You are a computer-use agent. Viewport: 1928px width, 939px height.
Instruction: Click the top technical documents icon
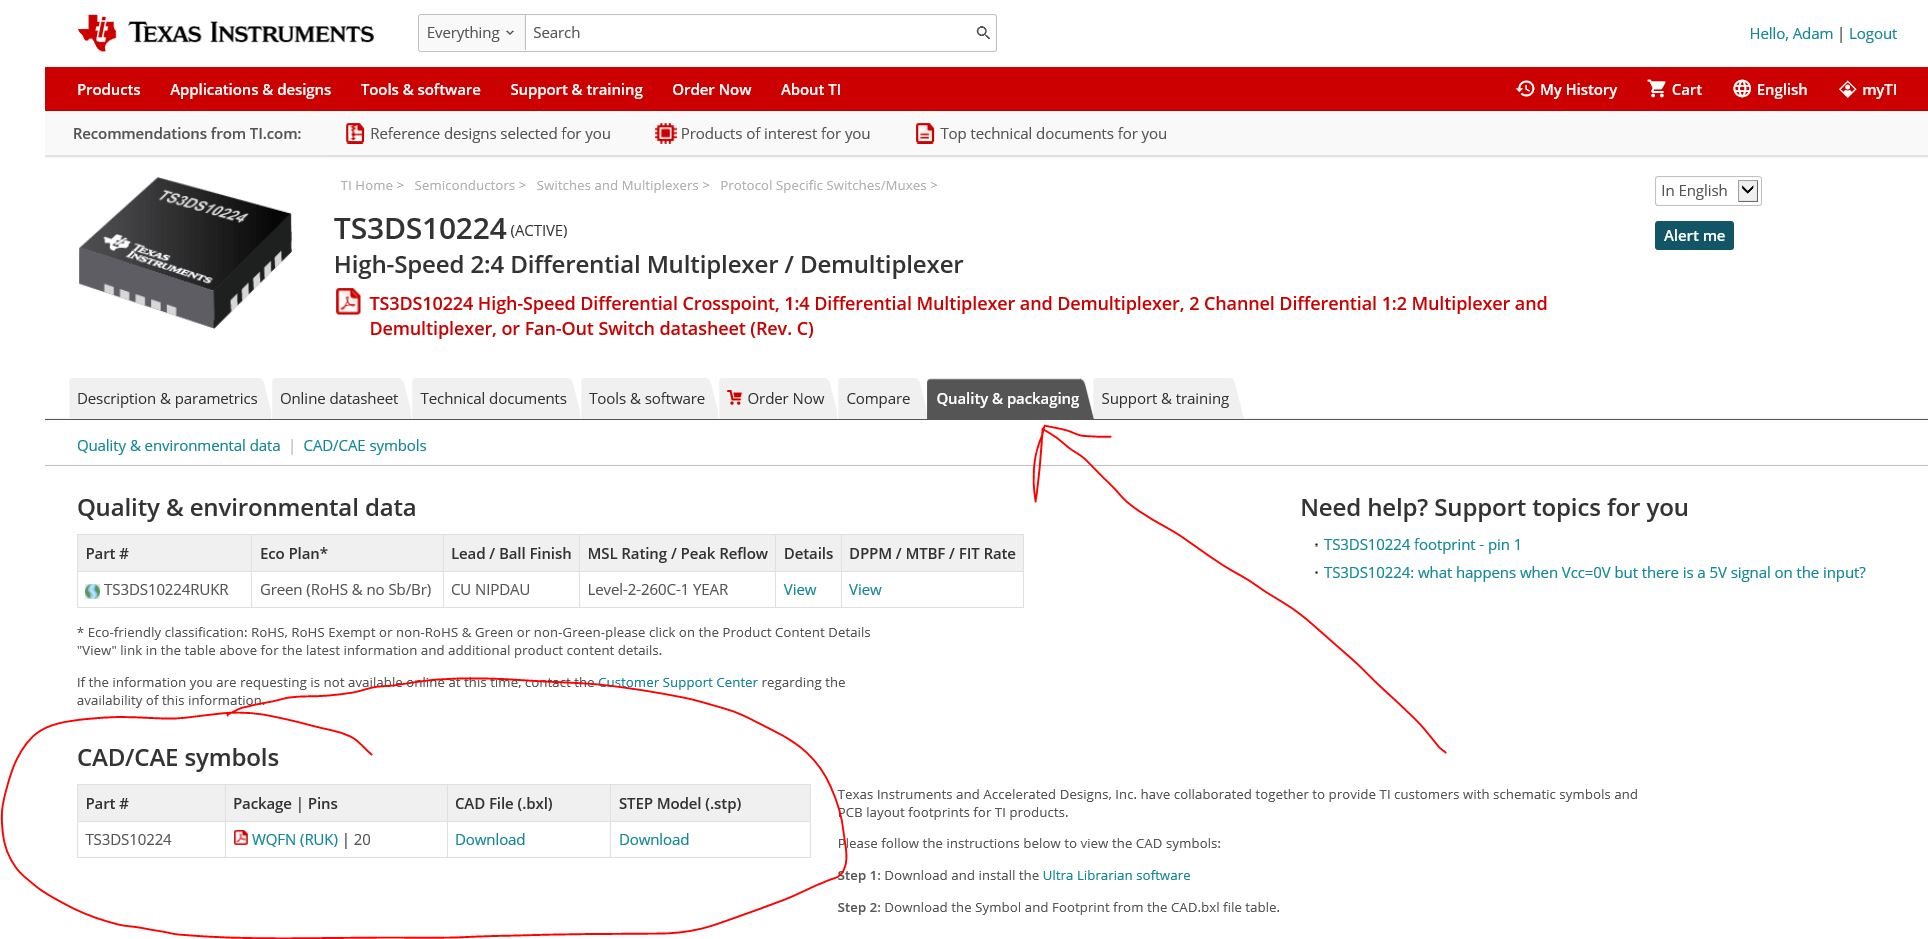[925, 133]
